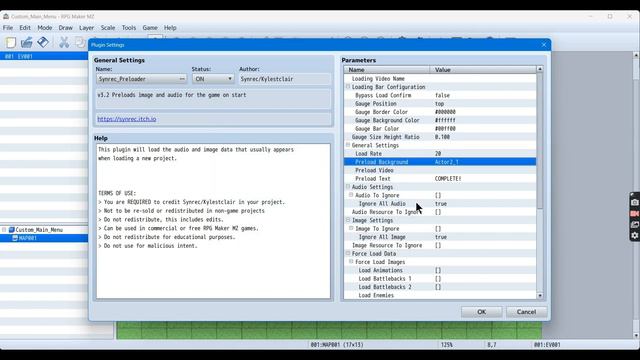
Task: Click the screenshot camera icon in overlay
Action: (634, 202)
